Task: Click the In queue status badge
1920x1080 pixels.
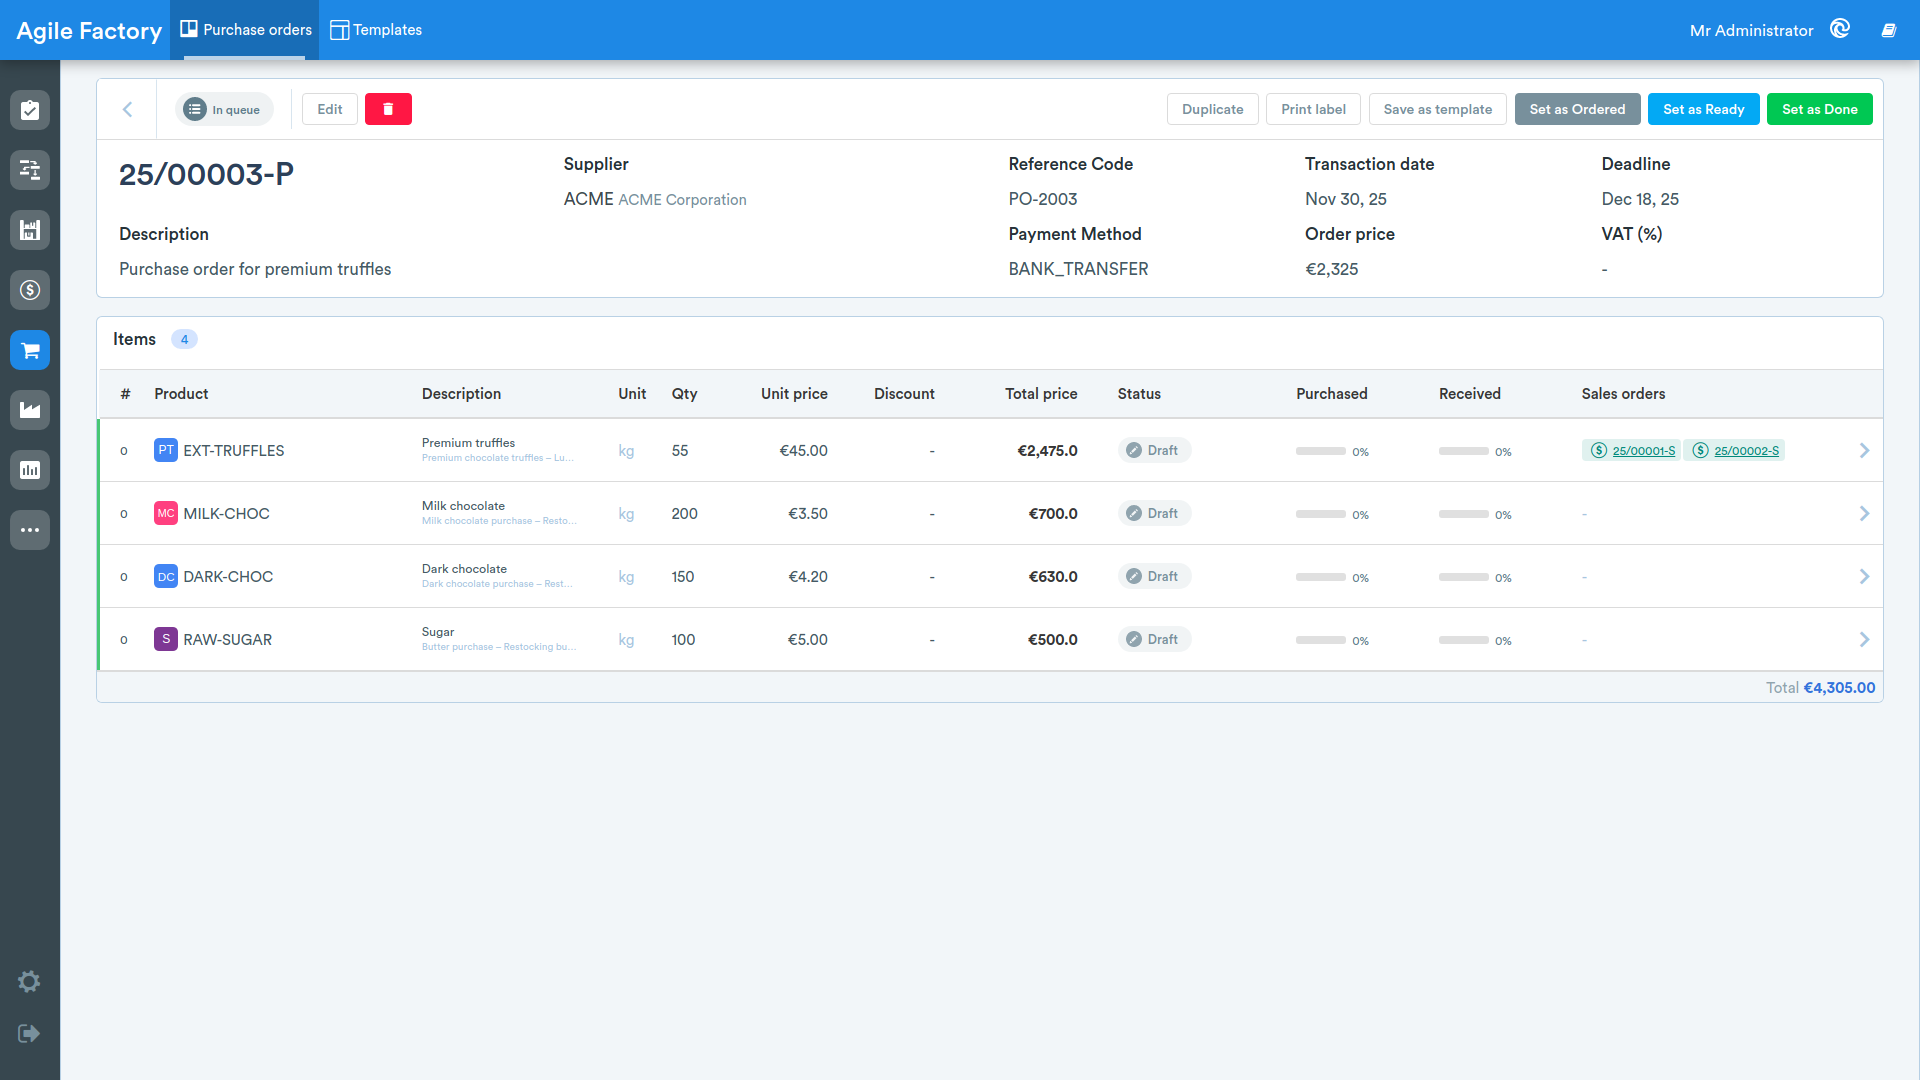Action: click(x=224, y=109)
